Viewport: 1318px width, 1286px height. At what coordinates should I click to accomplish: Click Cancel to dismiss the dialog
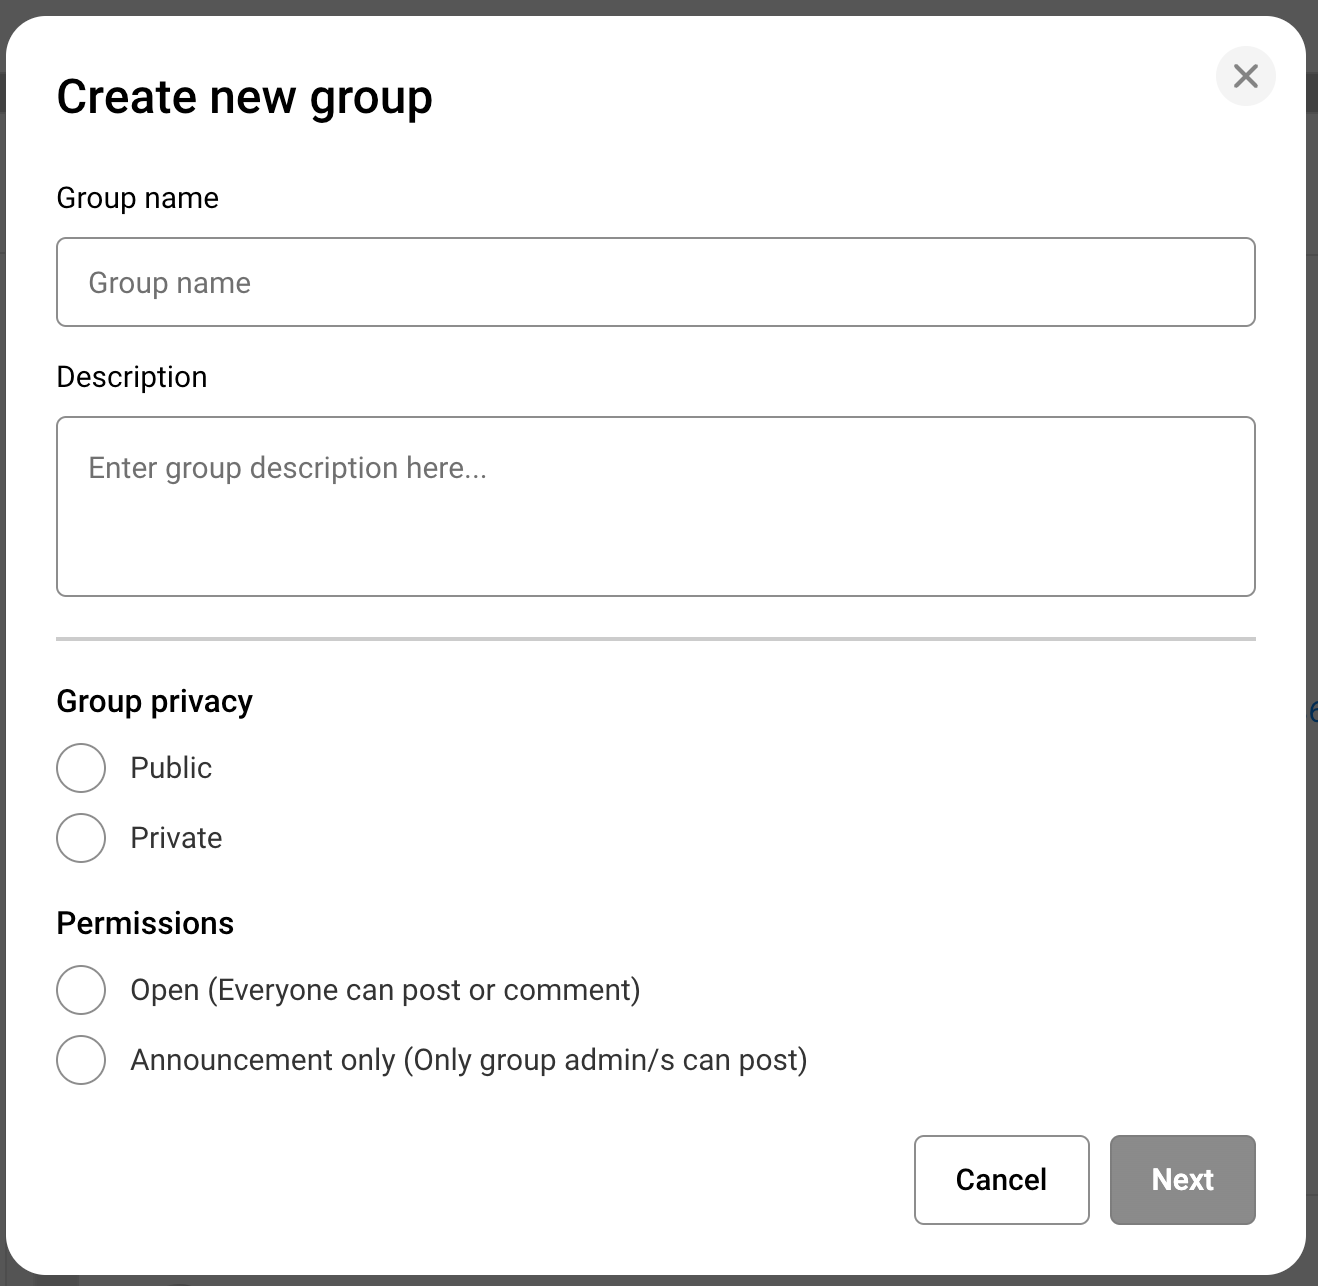(x=1001, y=1180)
